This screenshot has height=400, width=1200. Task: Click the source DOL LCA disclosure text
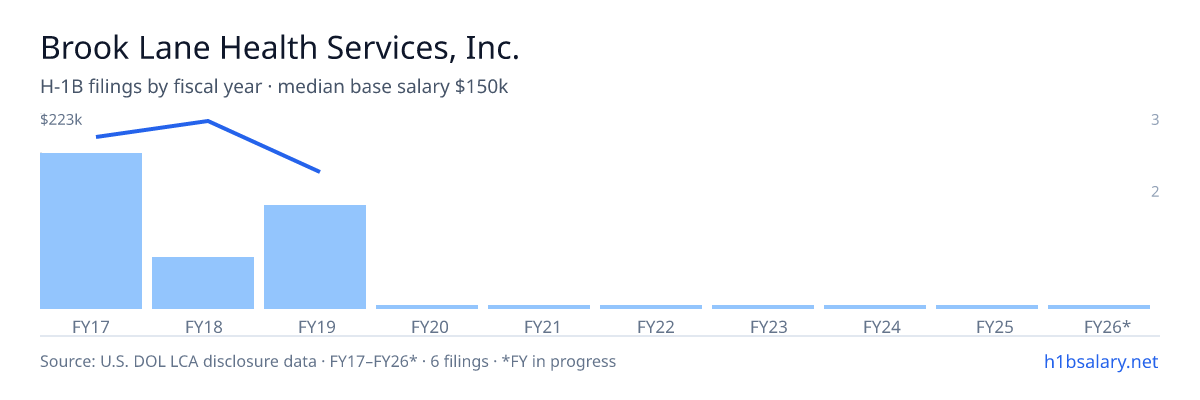pyautogui.click(x=328, y=361)
